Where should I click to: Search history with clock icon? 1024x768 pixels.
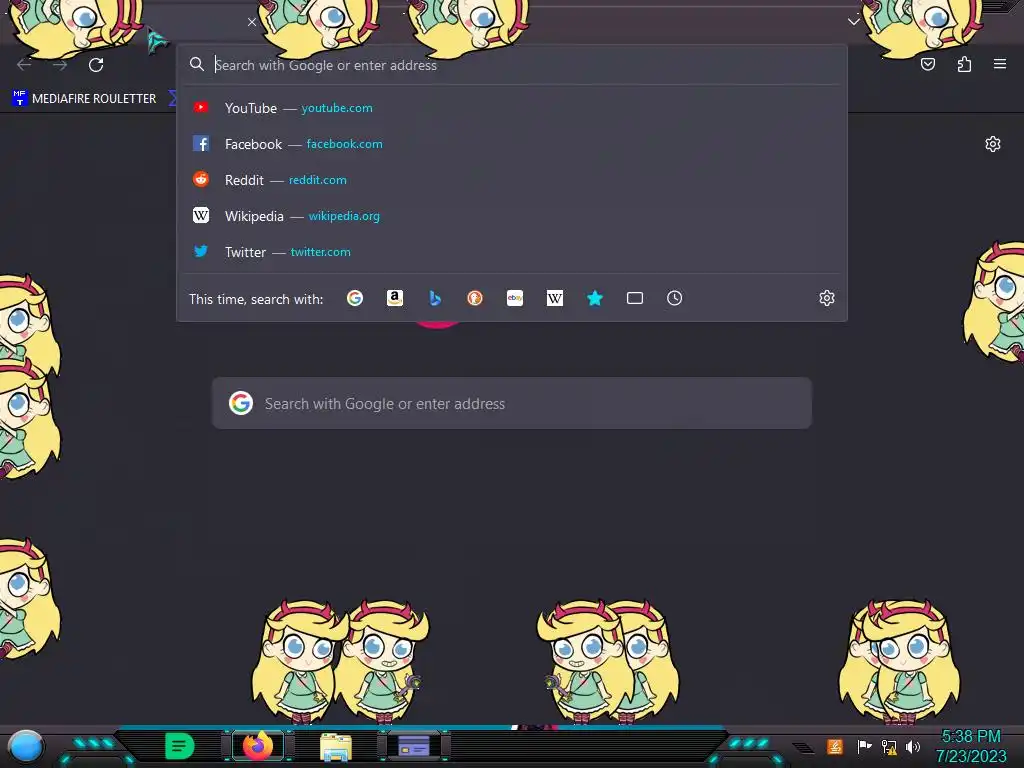pos(675,298)
